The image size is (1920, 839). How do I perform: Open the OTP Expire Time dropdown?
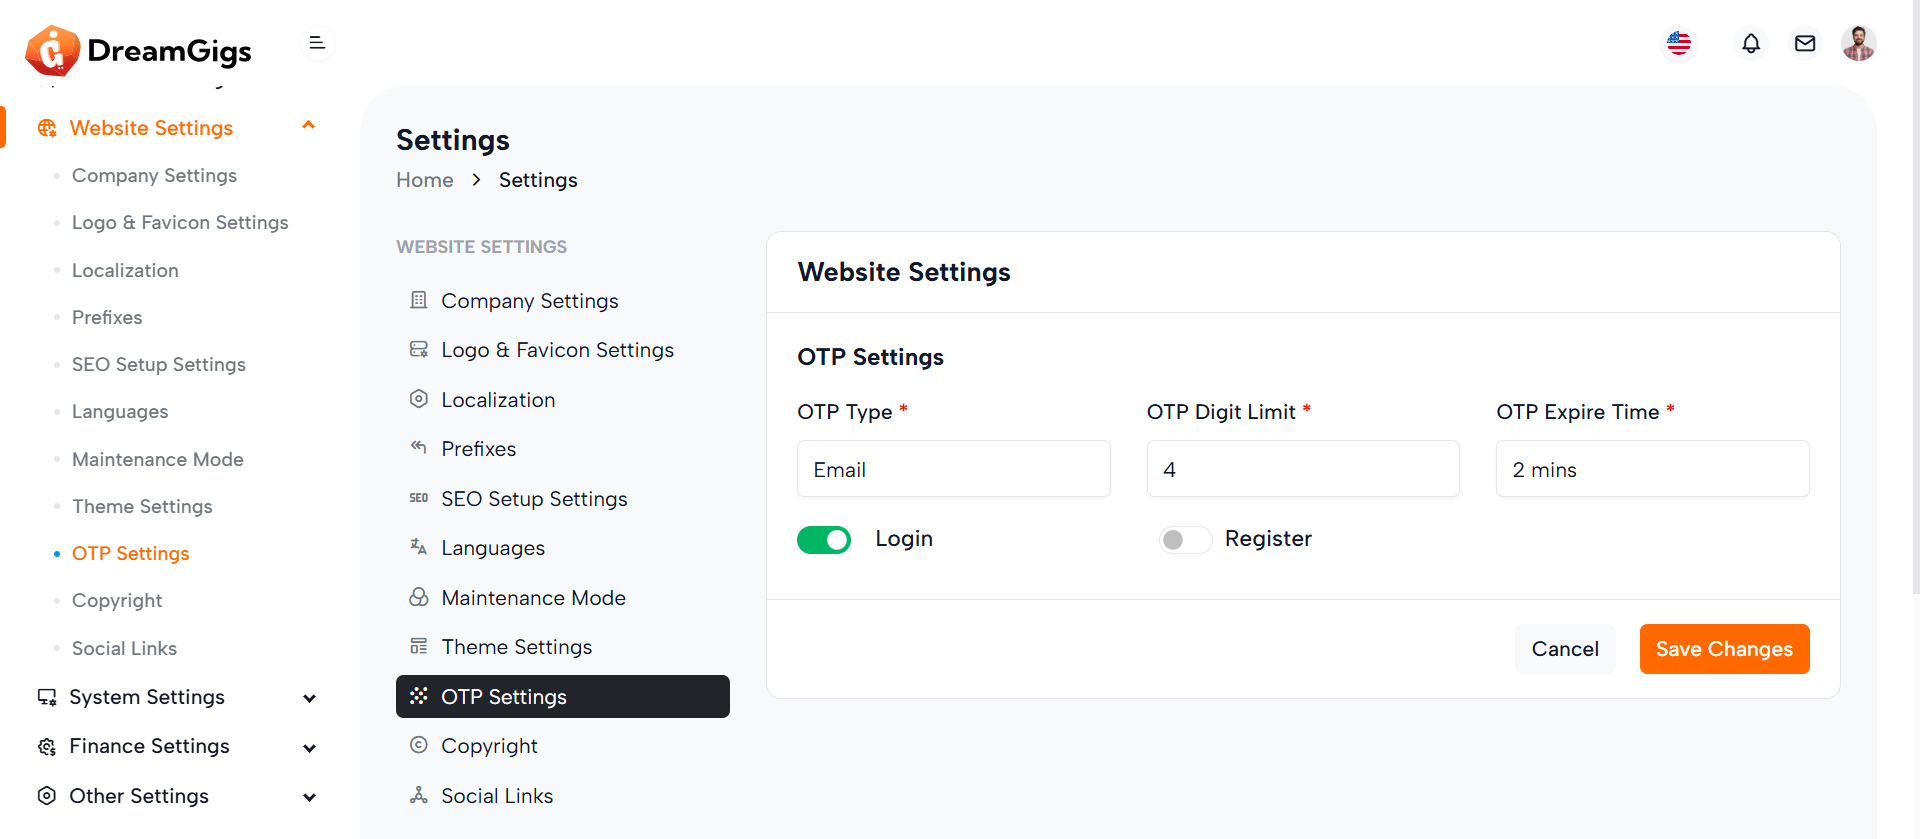[1652, 469]
